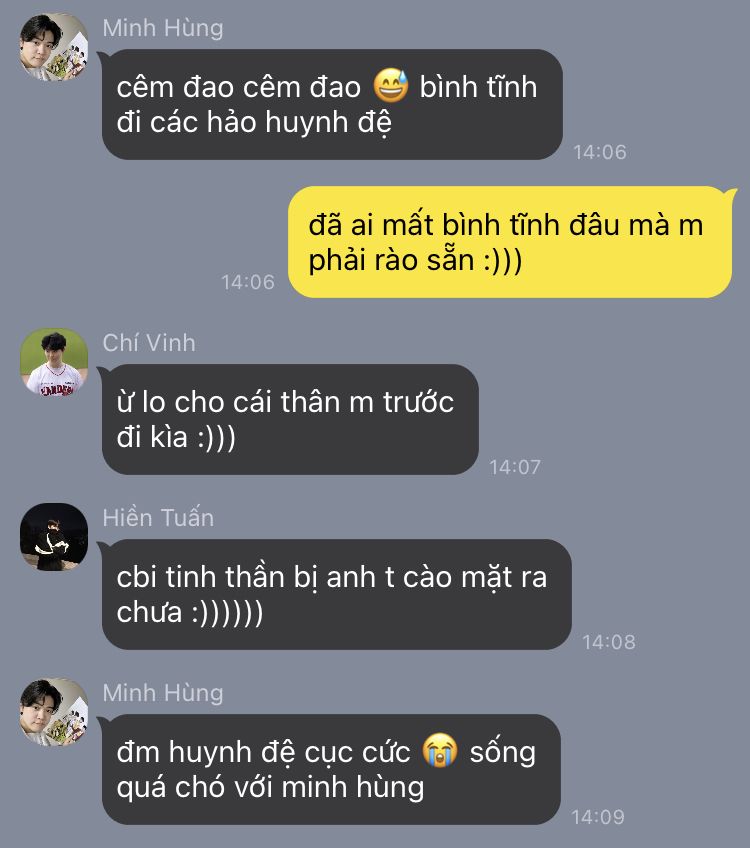
Task: Click the crying face emoji in the last message
Action: coord(440,750)
